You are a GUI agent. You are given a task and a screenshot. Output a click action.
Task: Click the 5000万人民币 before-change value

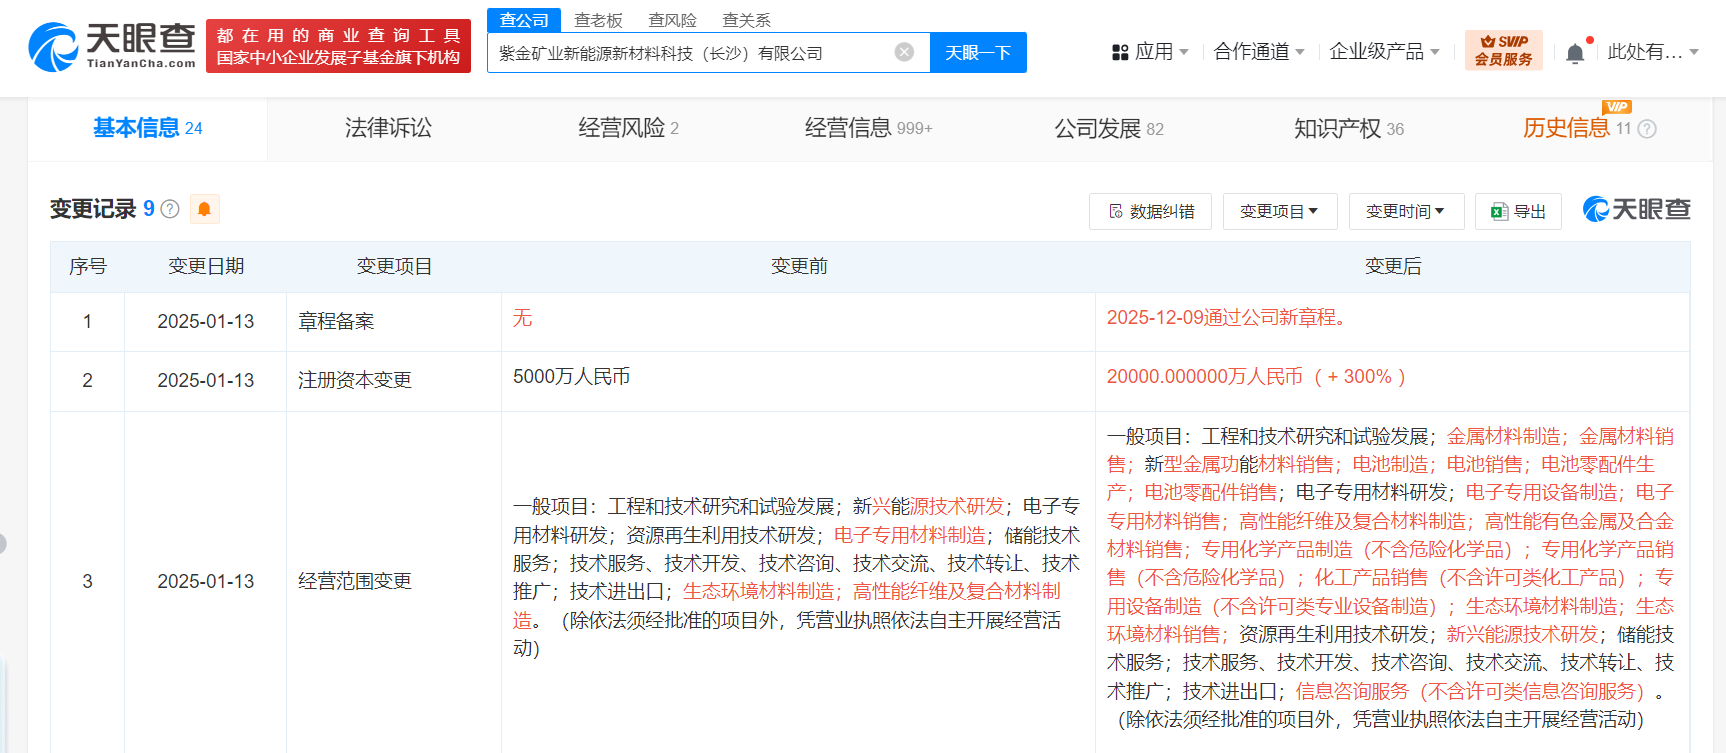click(x=571, y=377)
